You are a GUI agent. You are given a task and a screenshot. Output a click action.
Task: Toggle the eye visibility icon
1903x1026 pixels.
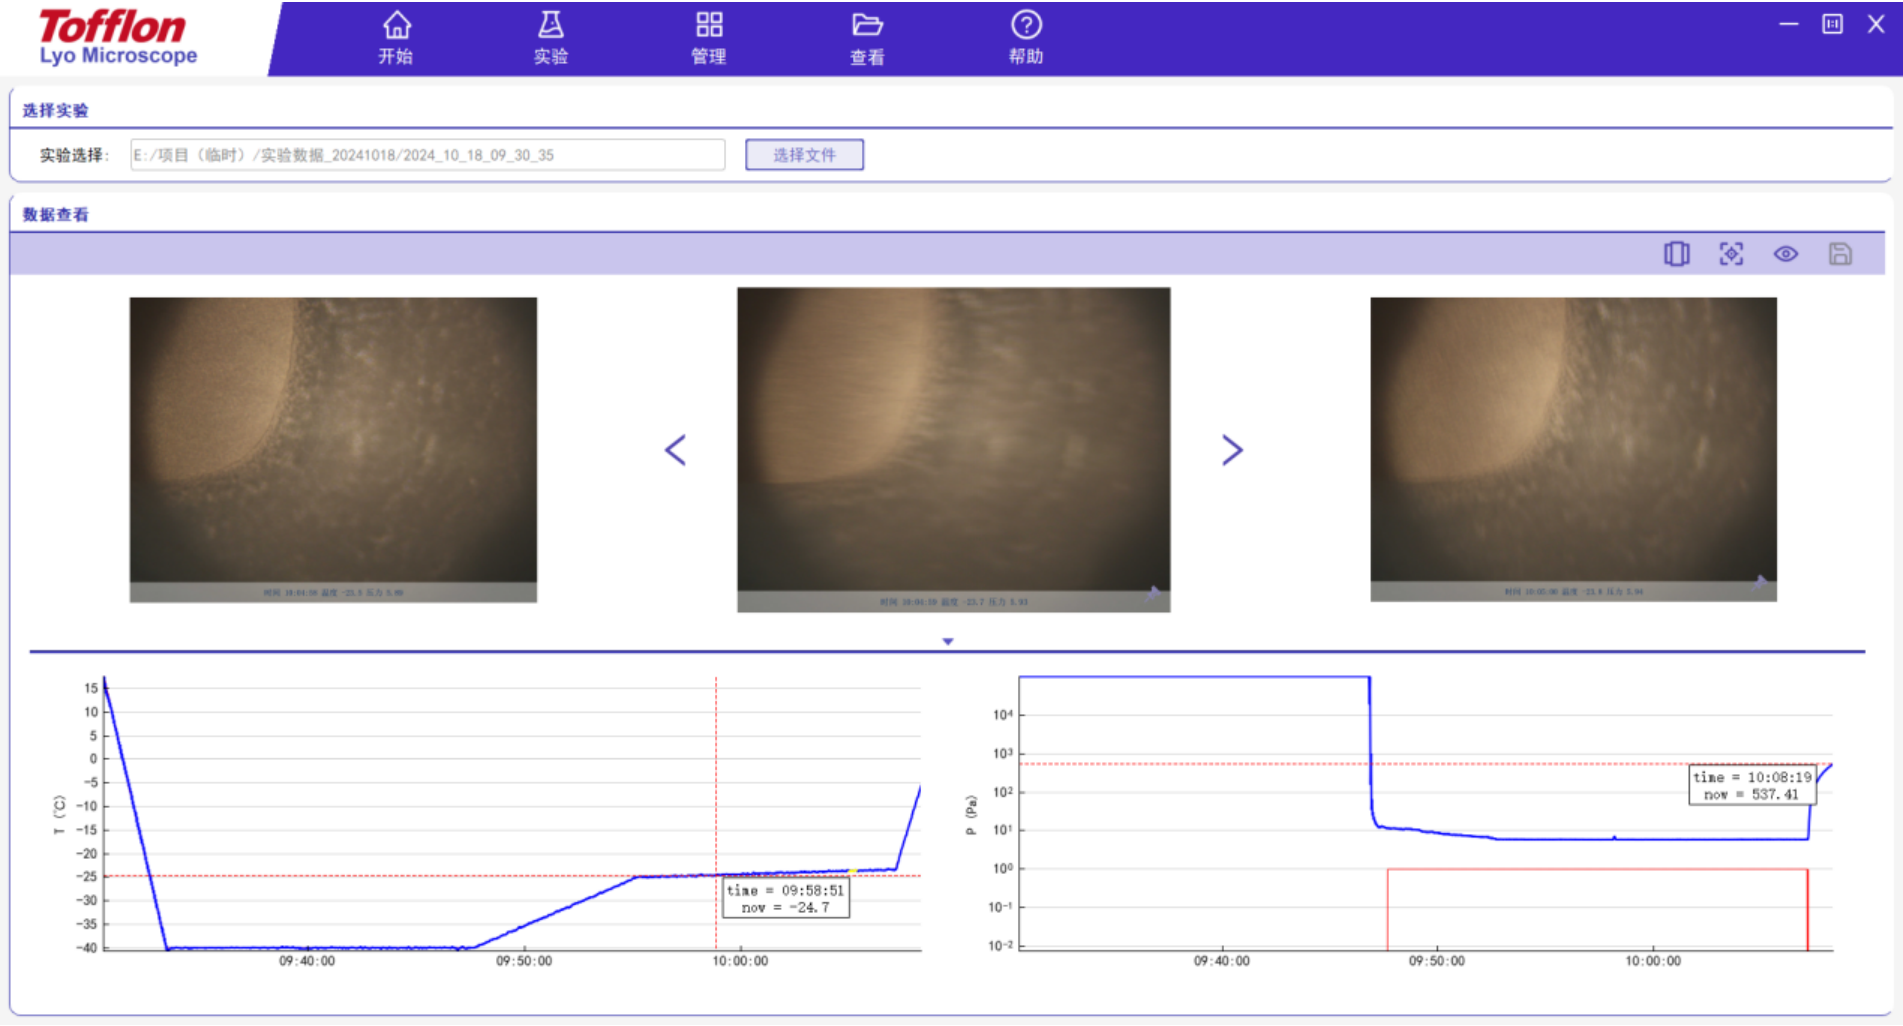click(x=1786, y=254)
